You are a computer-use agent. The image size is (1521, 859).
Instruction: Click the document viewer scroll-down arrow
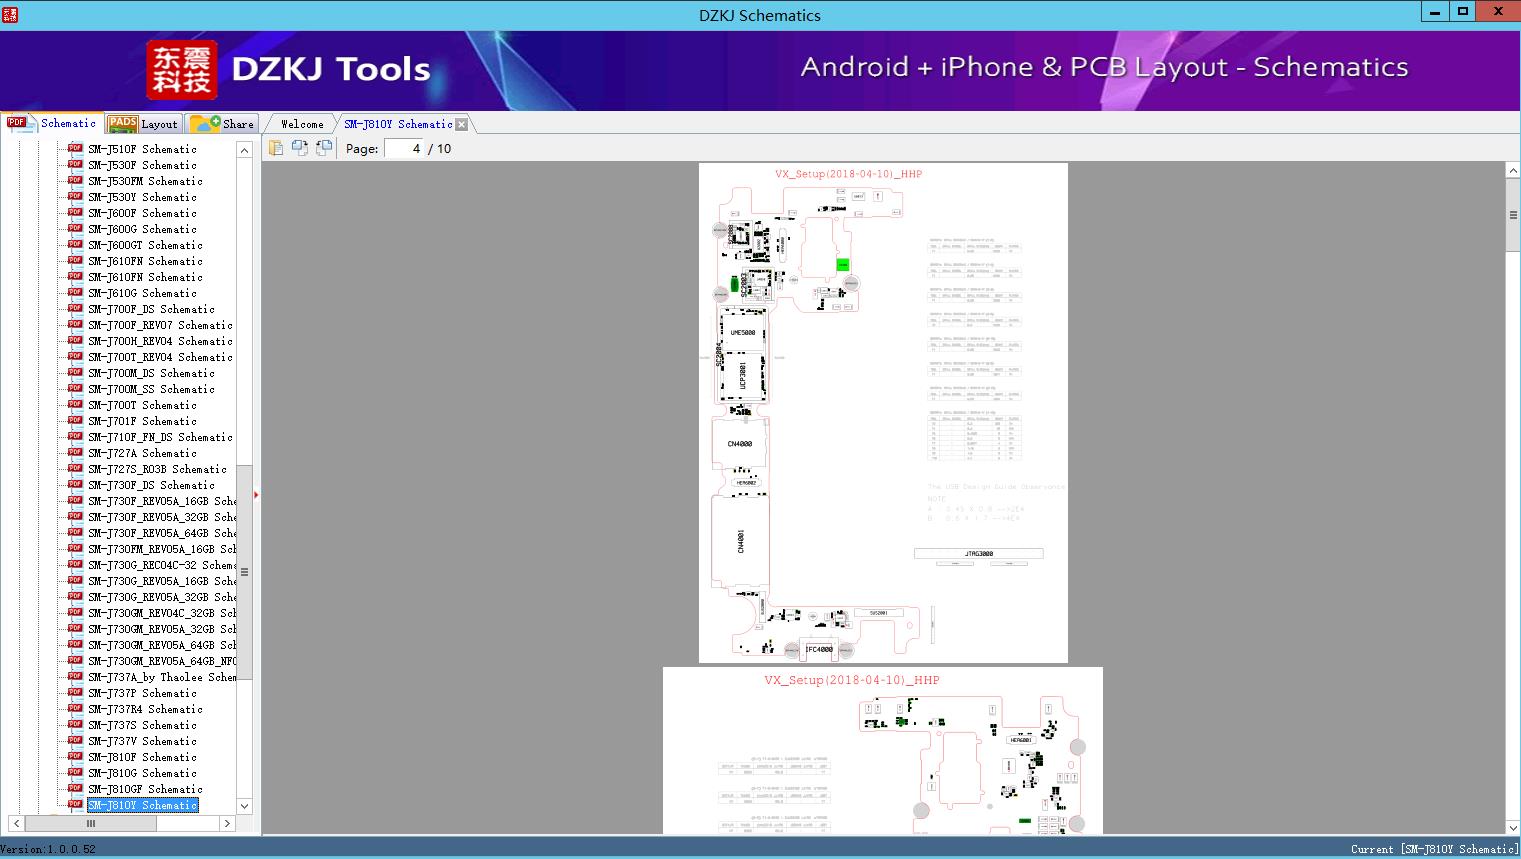pos(1513,827)
